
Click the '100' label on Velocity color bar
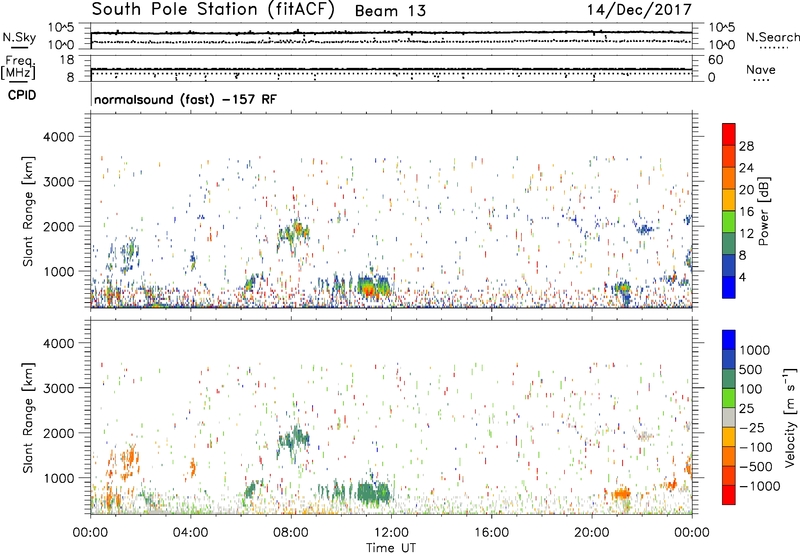point(751,389)
